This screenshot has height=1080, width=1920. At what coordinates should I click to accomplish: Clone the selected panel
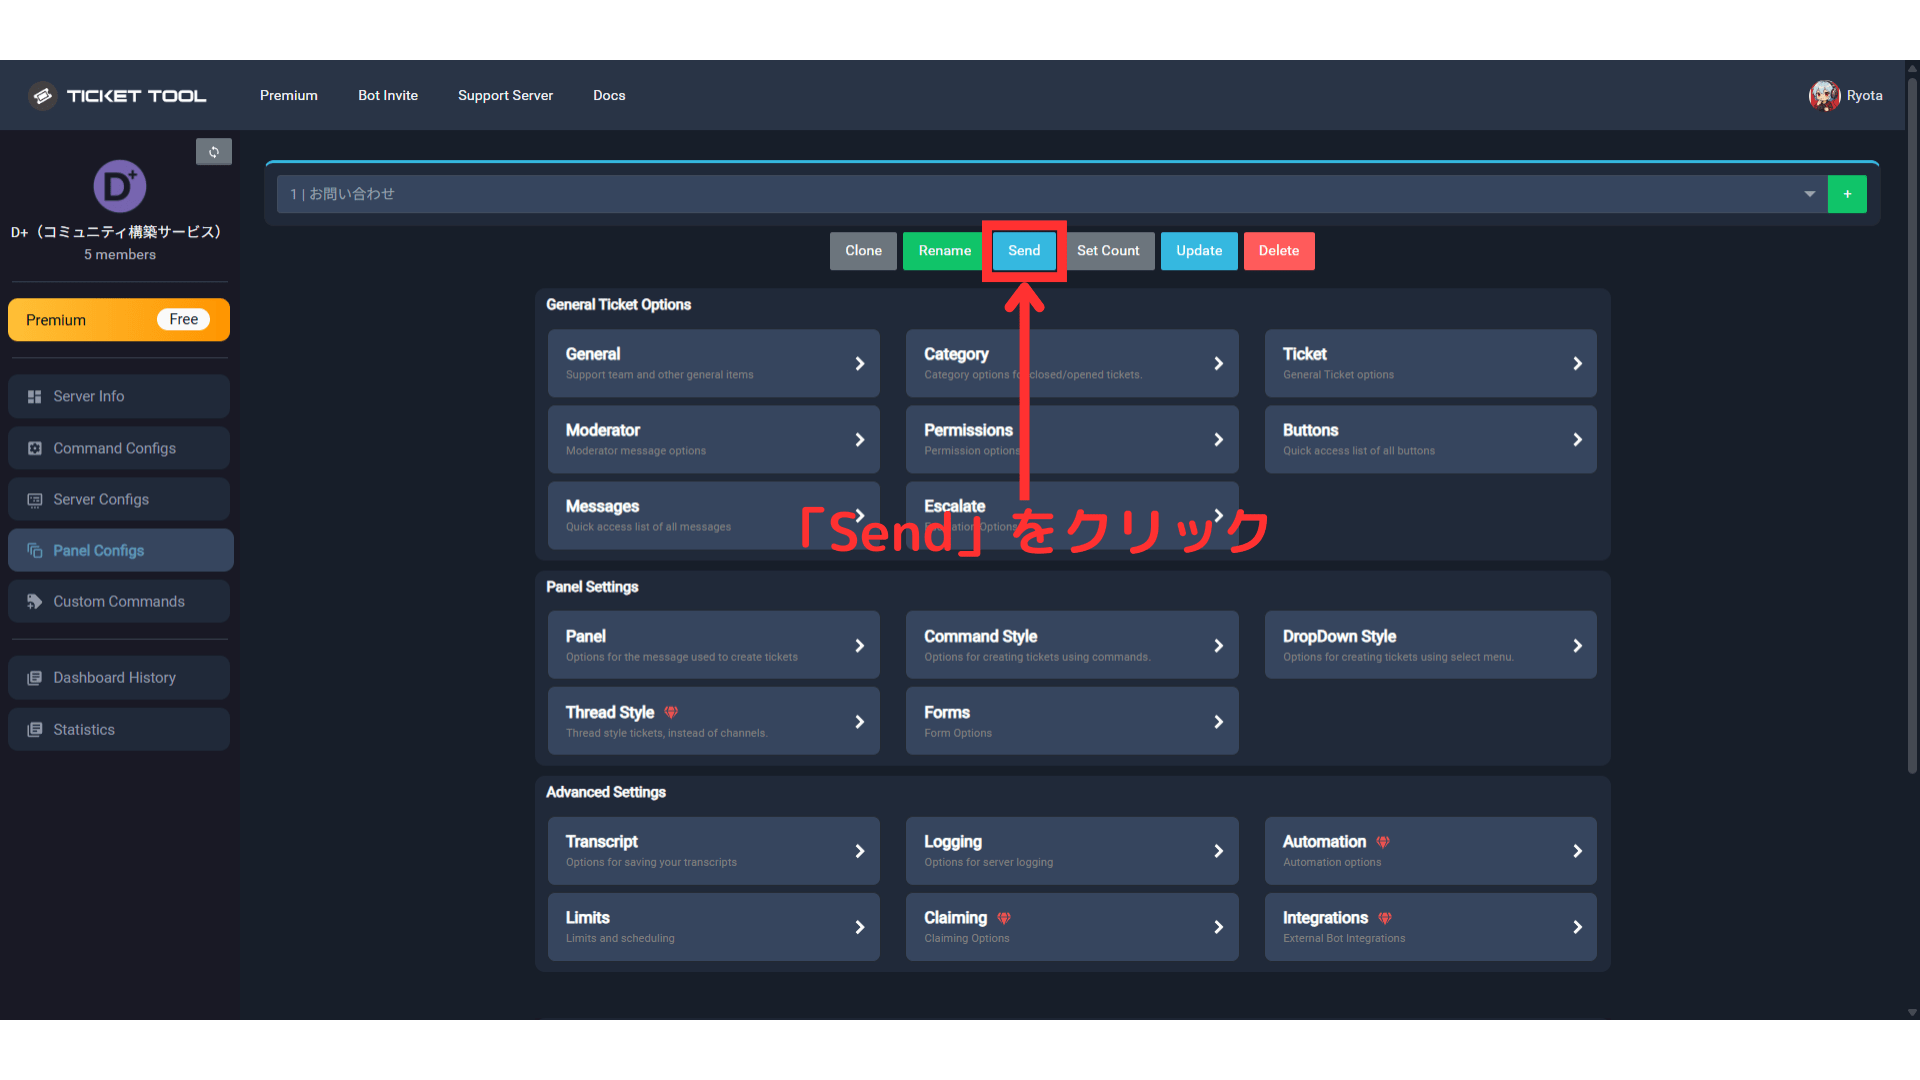[x=862, y=251]
